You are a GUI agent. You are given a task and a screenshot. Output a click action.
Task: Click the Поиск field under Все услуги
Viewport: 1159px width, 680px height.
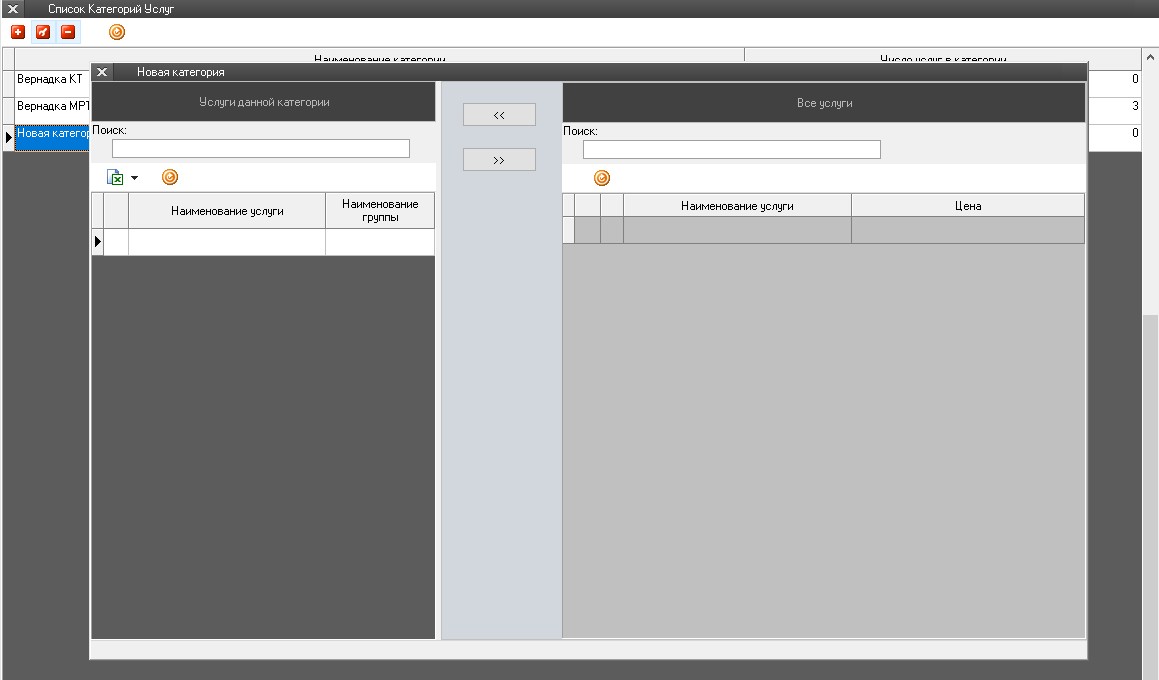pos(731,149)
